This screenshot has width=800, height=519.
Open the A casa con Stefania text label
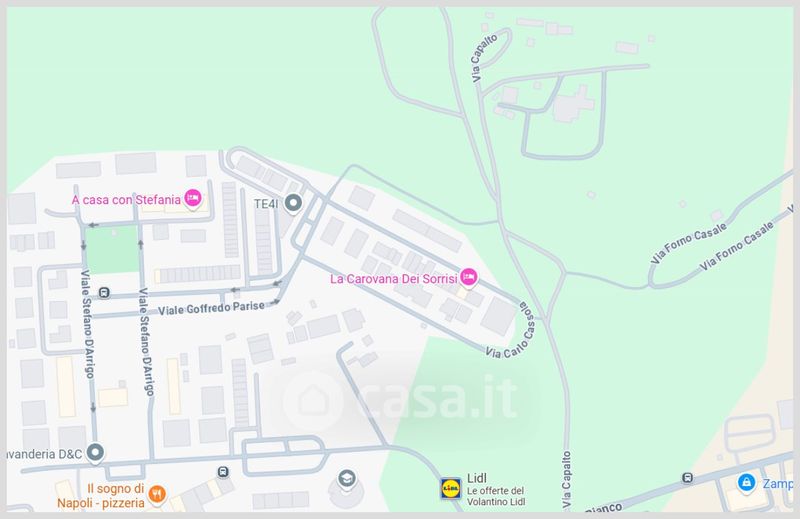pyautogui.click(x=126, y=200)
